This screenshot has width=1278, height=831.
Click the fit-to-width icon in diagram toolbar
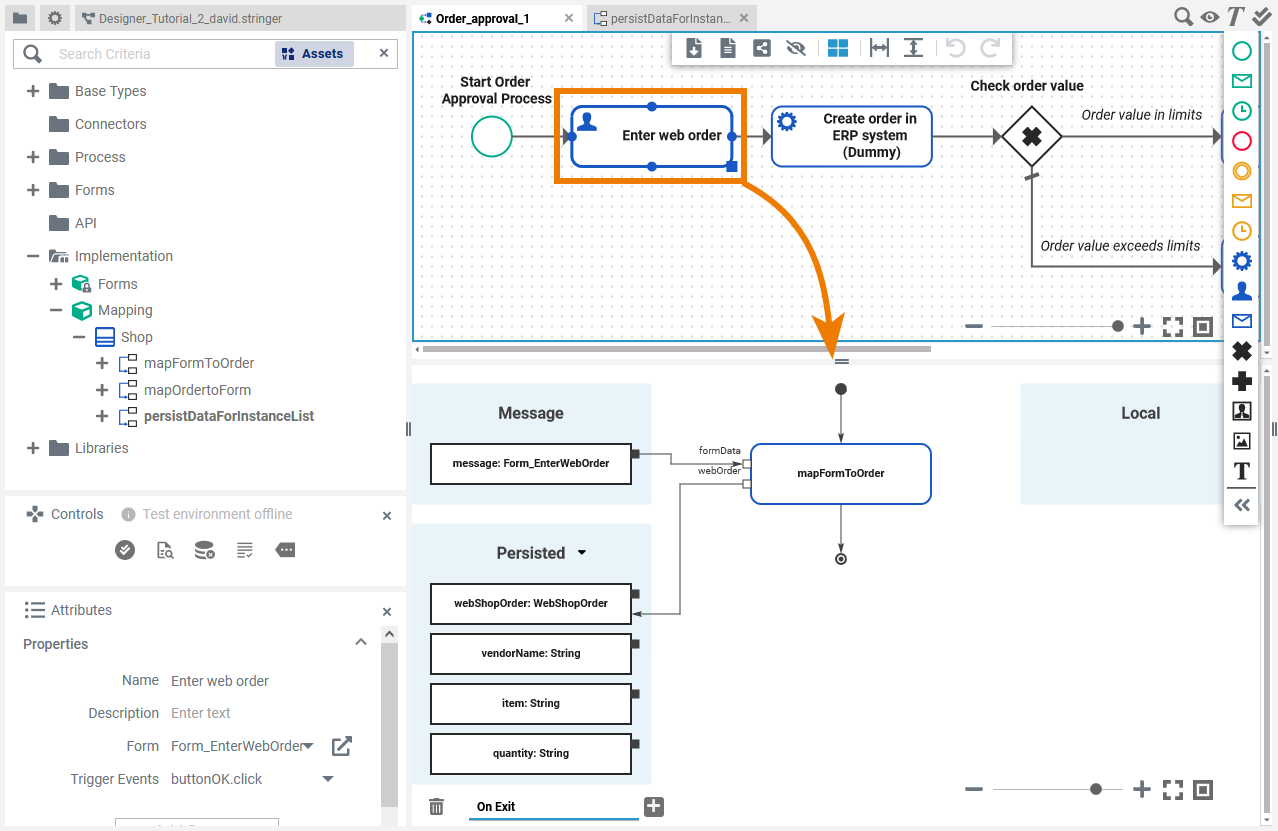coord(879,48)
